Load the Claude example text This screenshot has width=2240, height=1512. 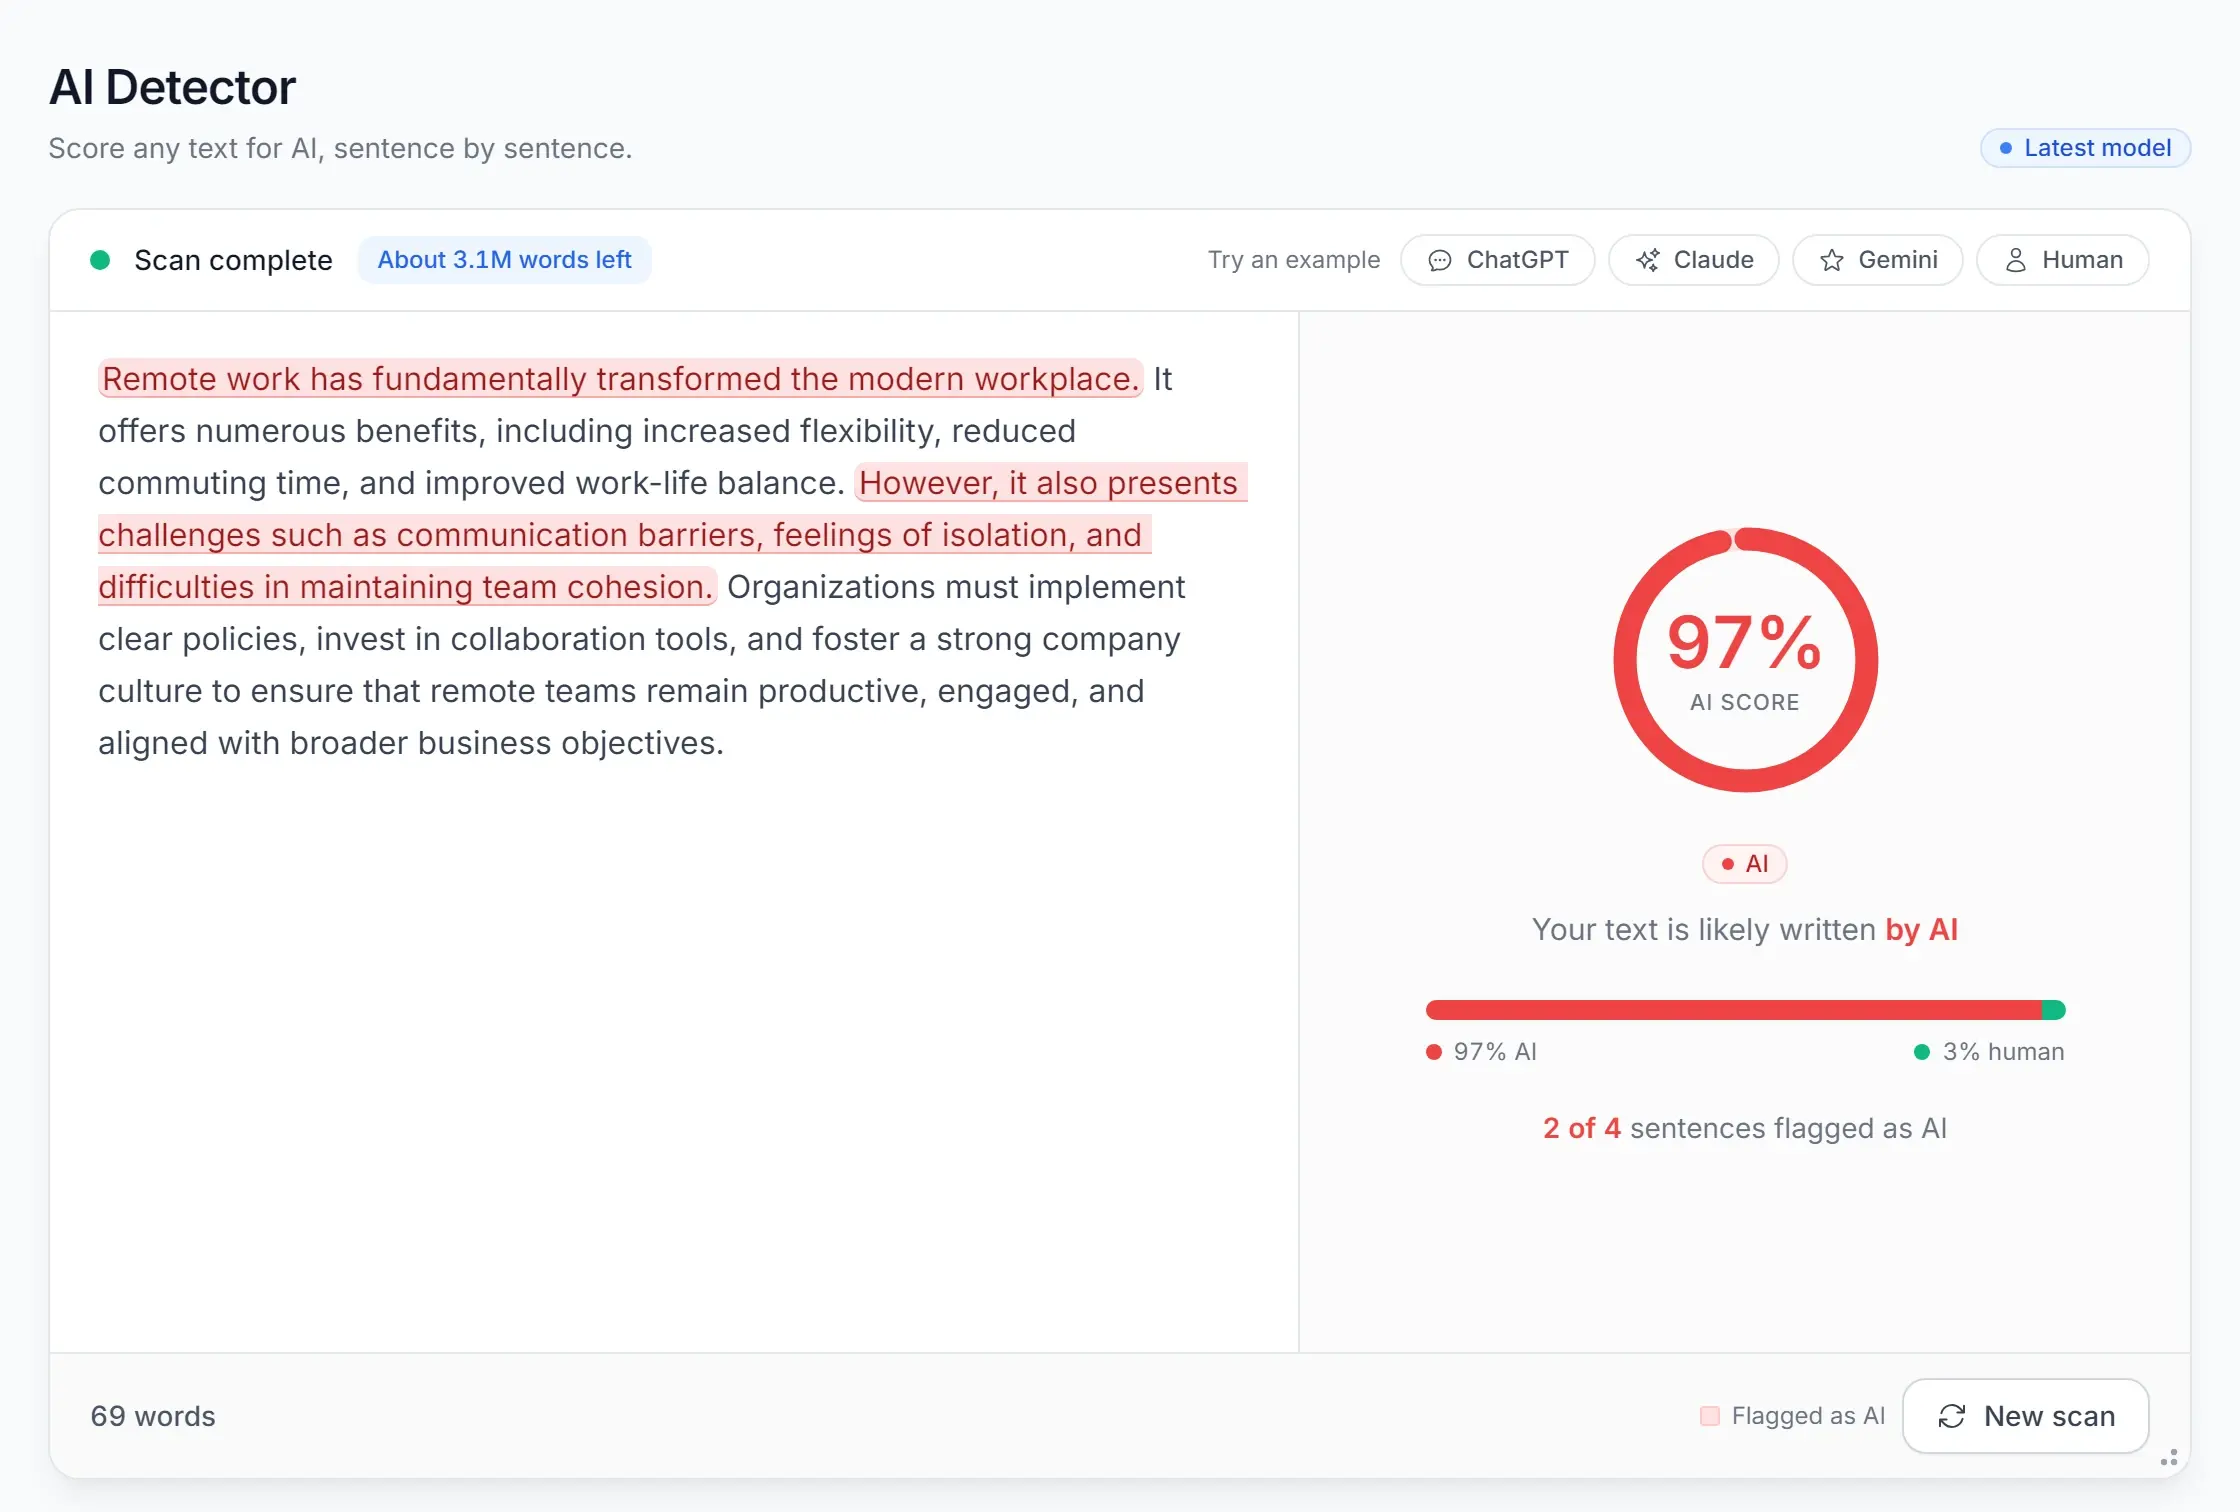pyautogui.click(x=1693, y=260)
